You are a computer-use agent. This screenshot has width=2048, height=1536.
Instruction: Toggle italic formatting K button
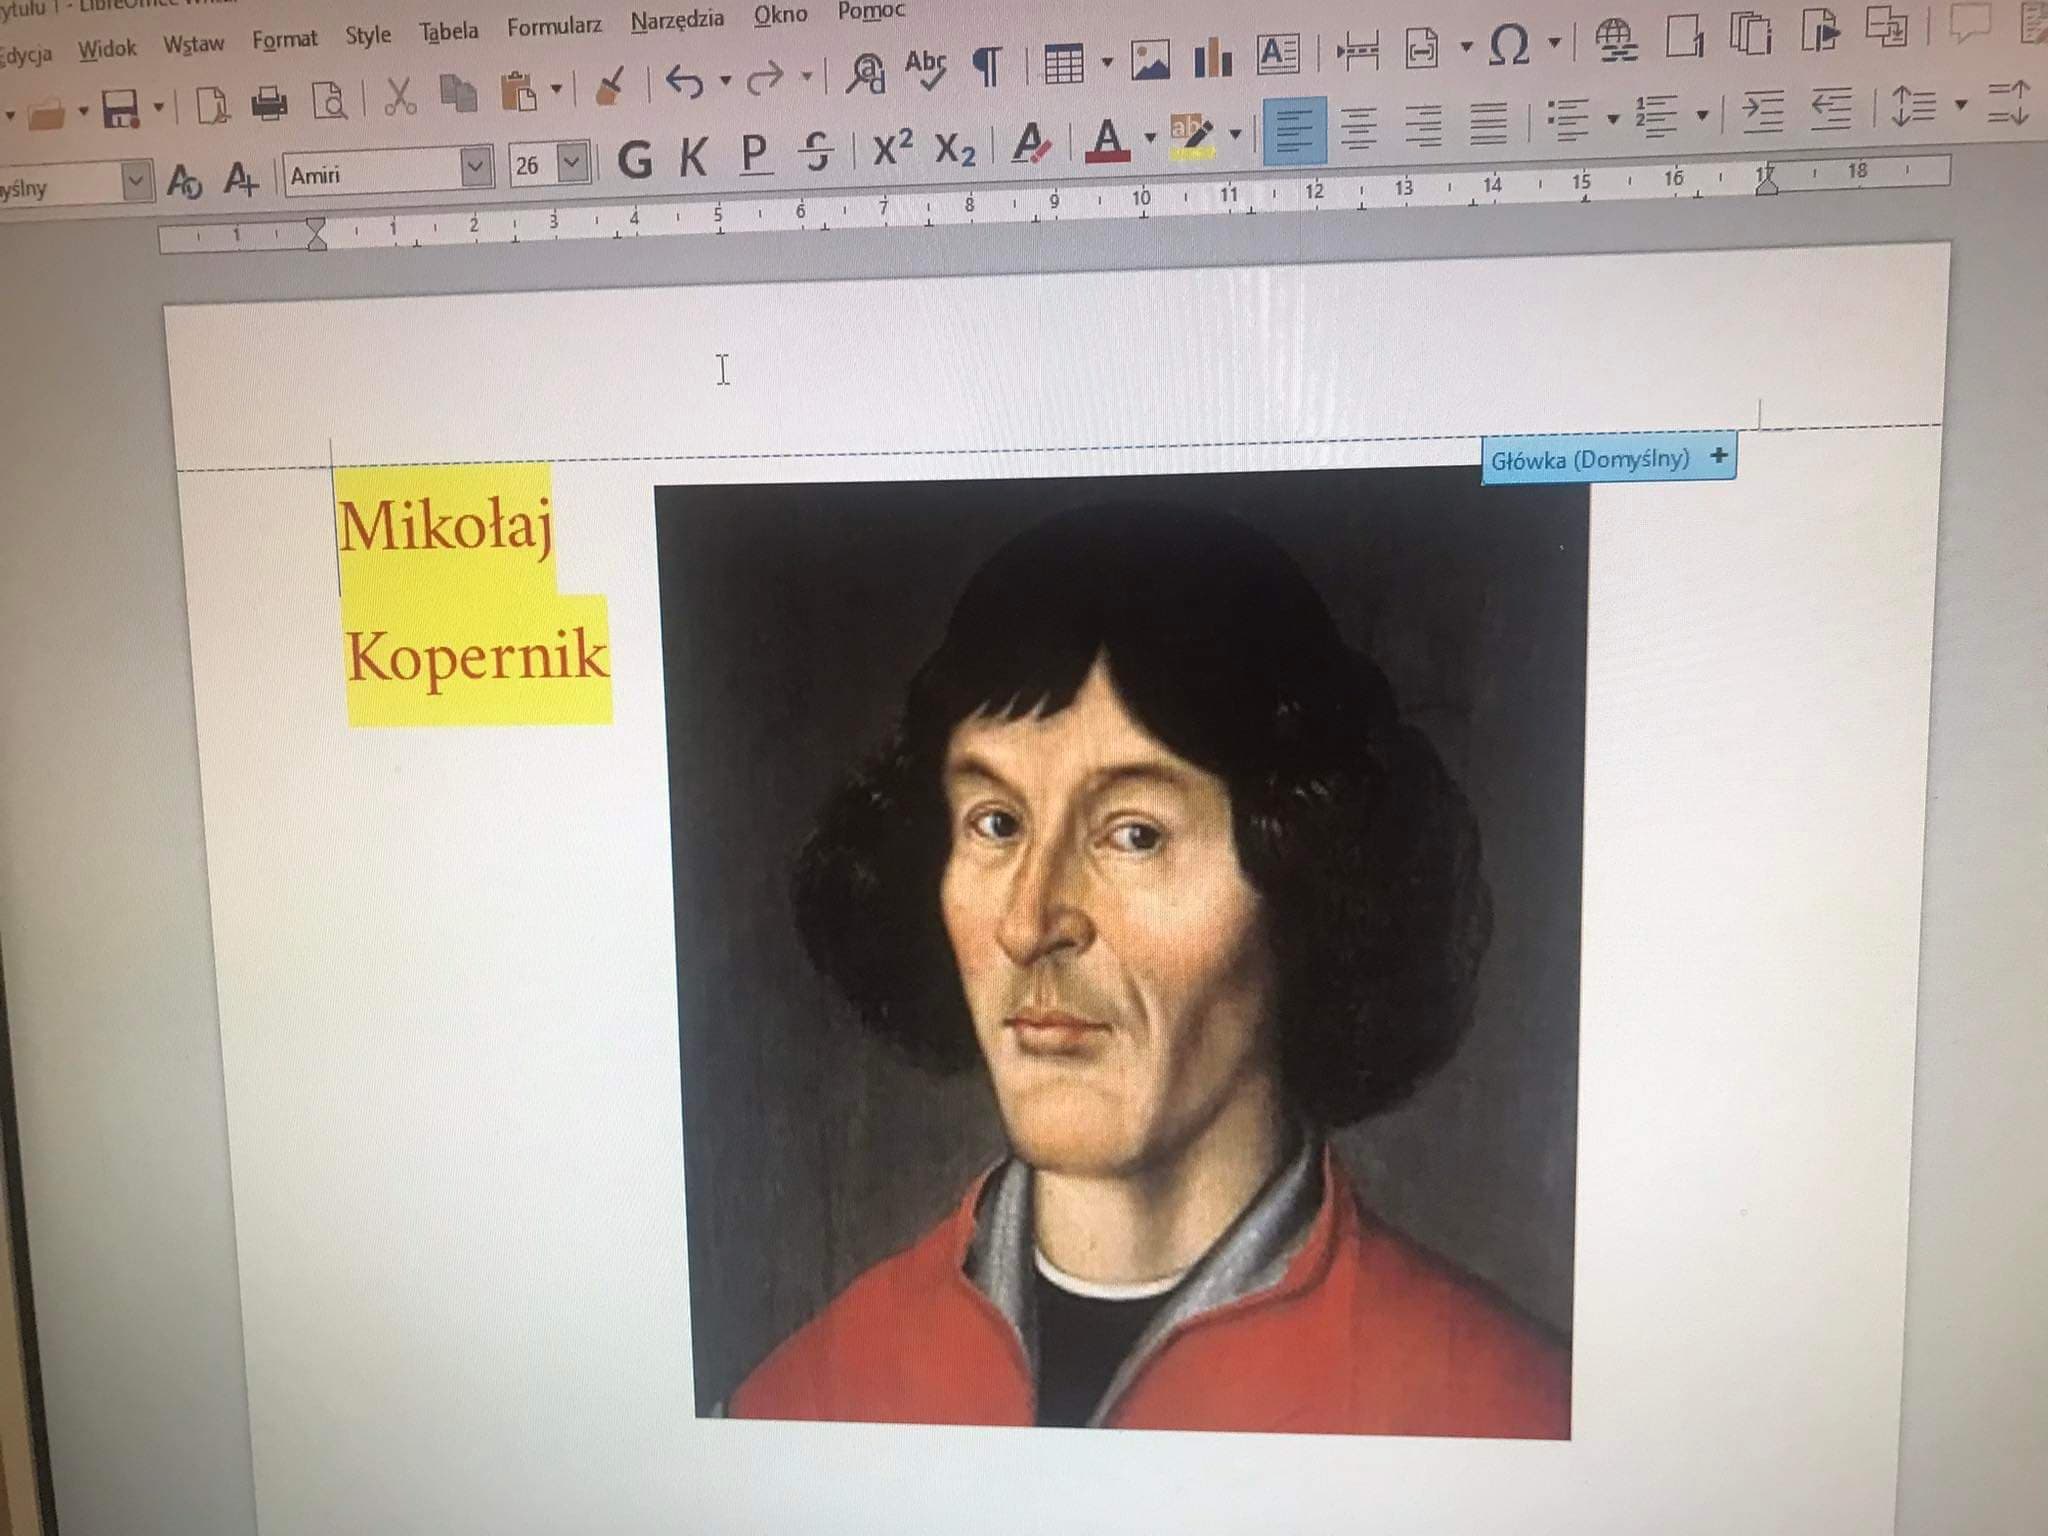(x=692, y=156)
